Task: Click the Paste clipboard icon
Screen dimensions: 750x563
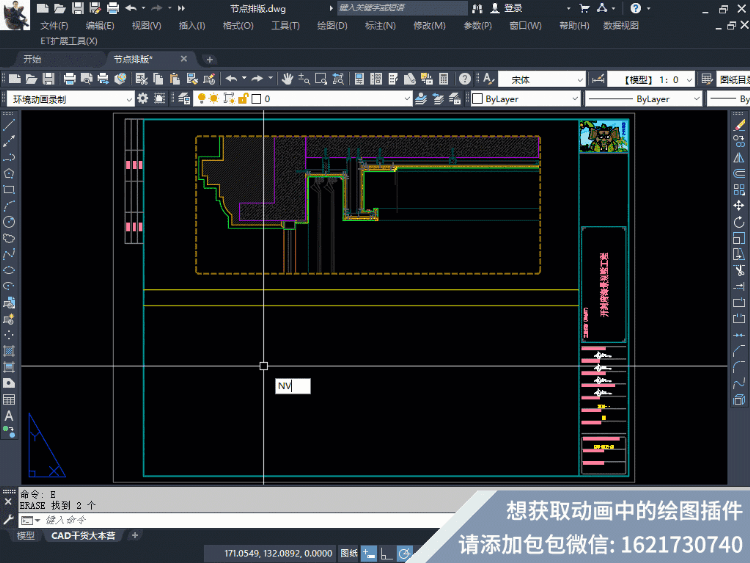Action: (175, 79)
